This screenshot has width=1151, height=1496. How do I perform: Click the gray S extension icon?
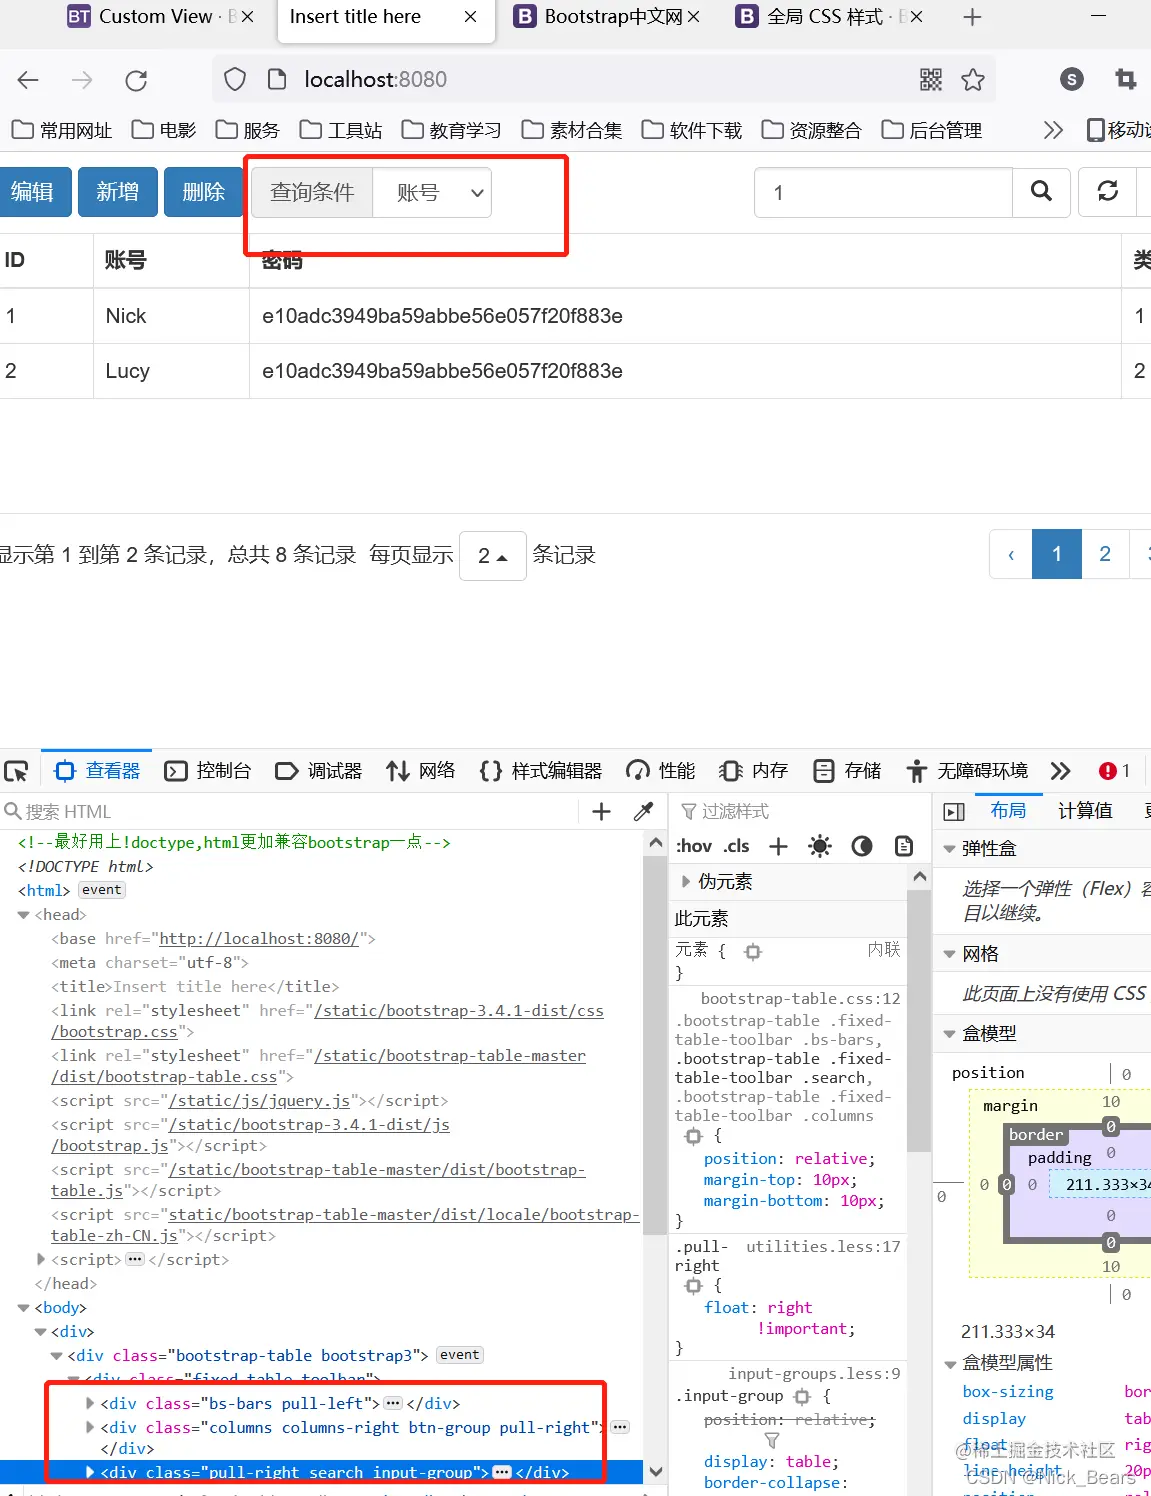1071,79
